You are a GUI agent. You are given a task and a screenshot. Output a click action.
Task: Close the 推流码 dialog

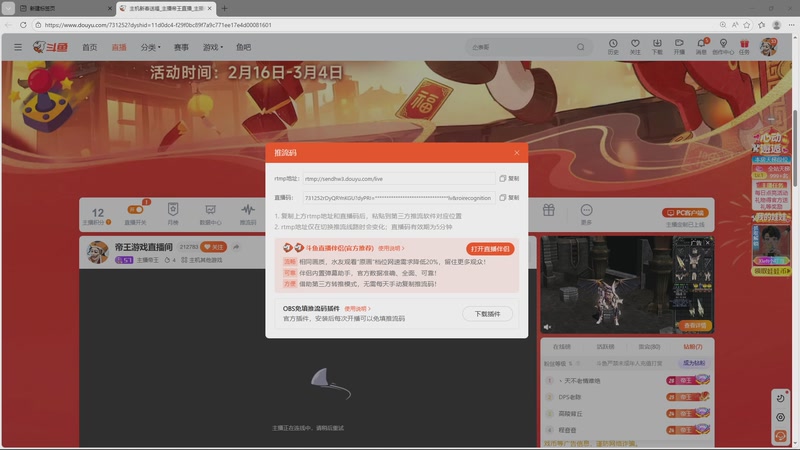[517, 153]
